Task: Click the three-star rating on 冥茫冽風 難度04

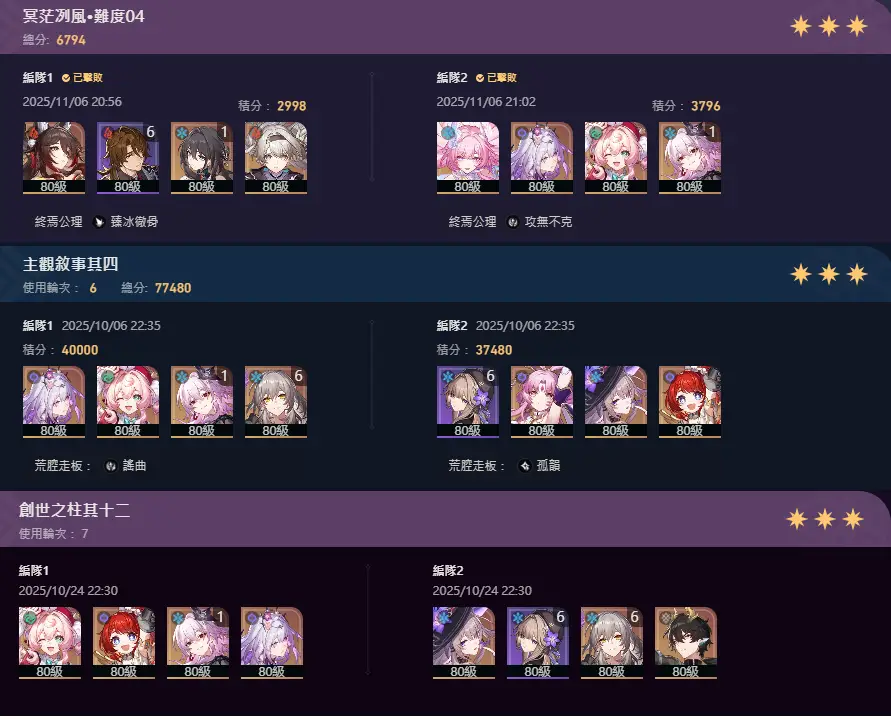Action: (828, 26)
